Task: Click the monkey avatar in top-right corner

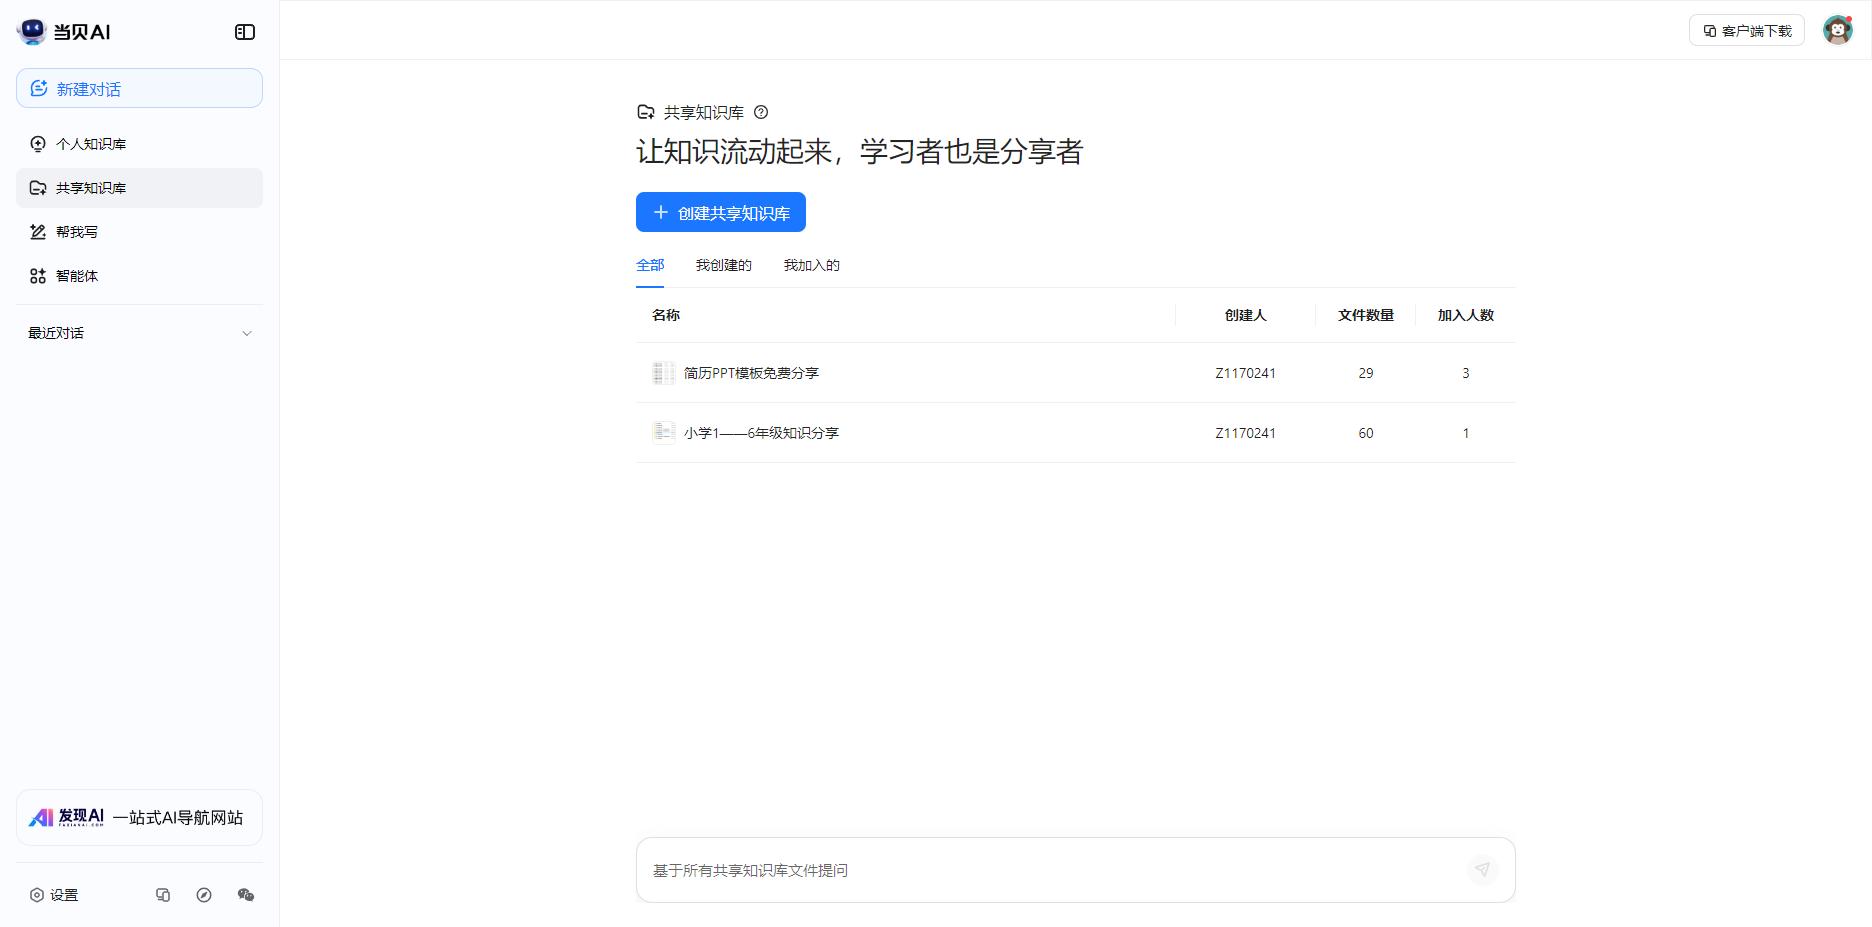Action: (1839, 30)
